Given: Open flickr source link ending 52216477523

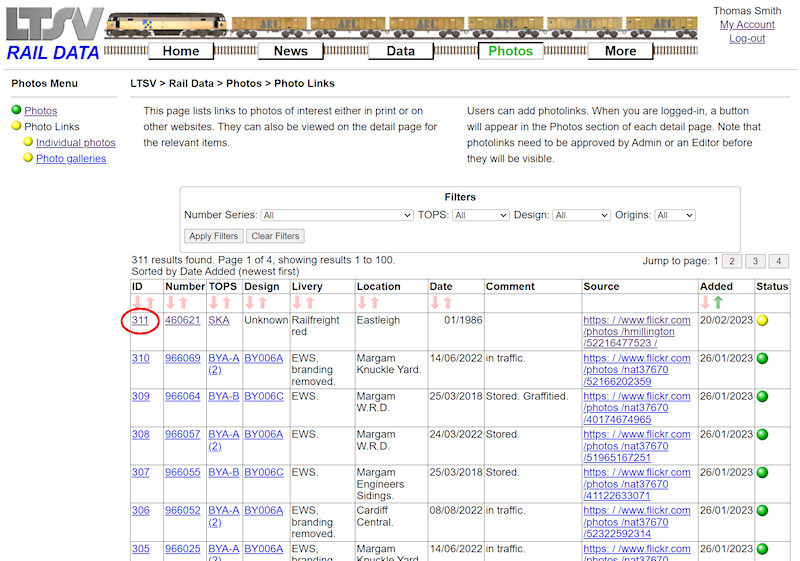Looking at the screenshot, I should coord(637,332).
